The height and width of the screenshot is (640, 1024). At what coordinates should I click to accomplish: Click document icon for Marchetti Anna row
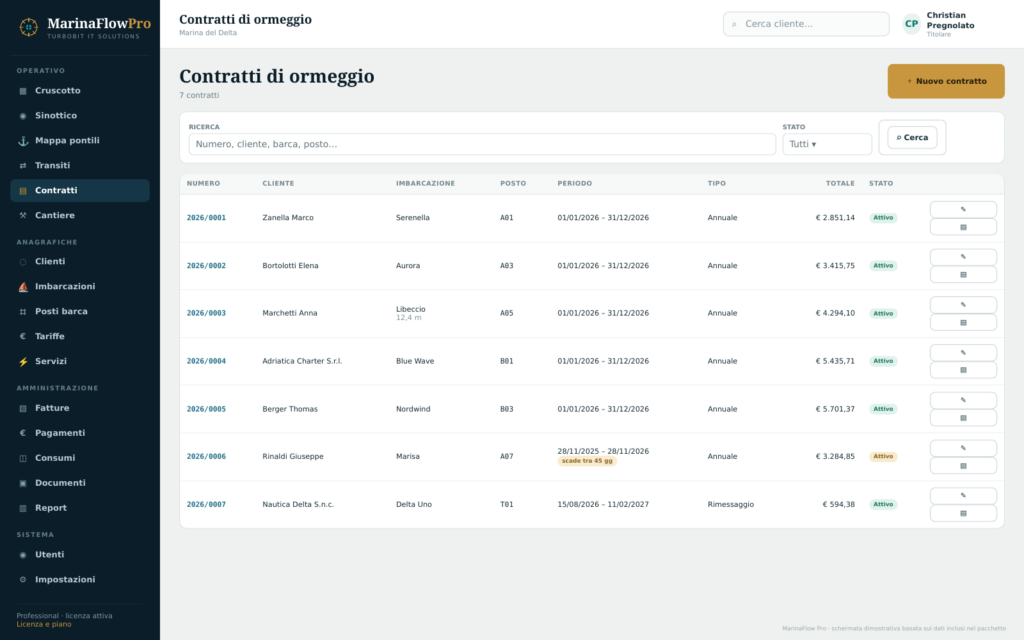click(963, 323)
